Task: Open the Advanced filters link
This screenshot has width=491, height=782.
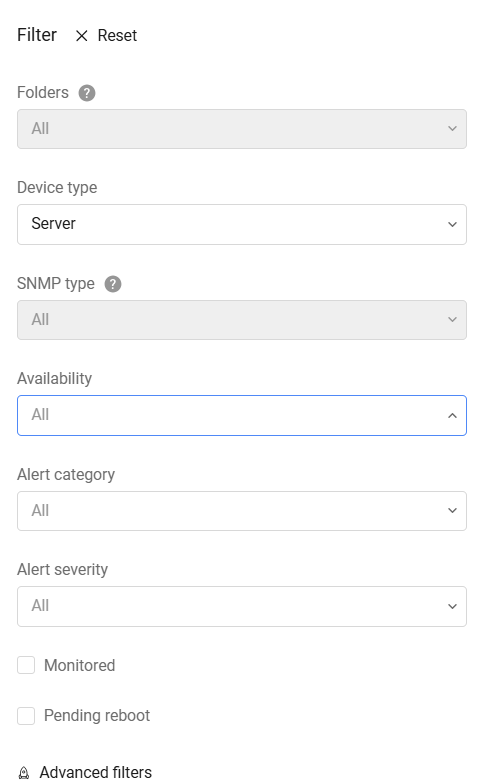Action: tap(96, 772)
